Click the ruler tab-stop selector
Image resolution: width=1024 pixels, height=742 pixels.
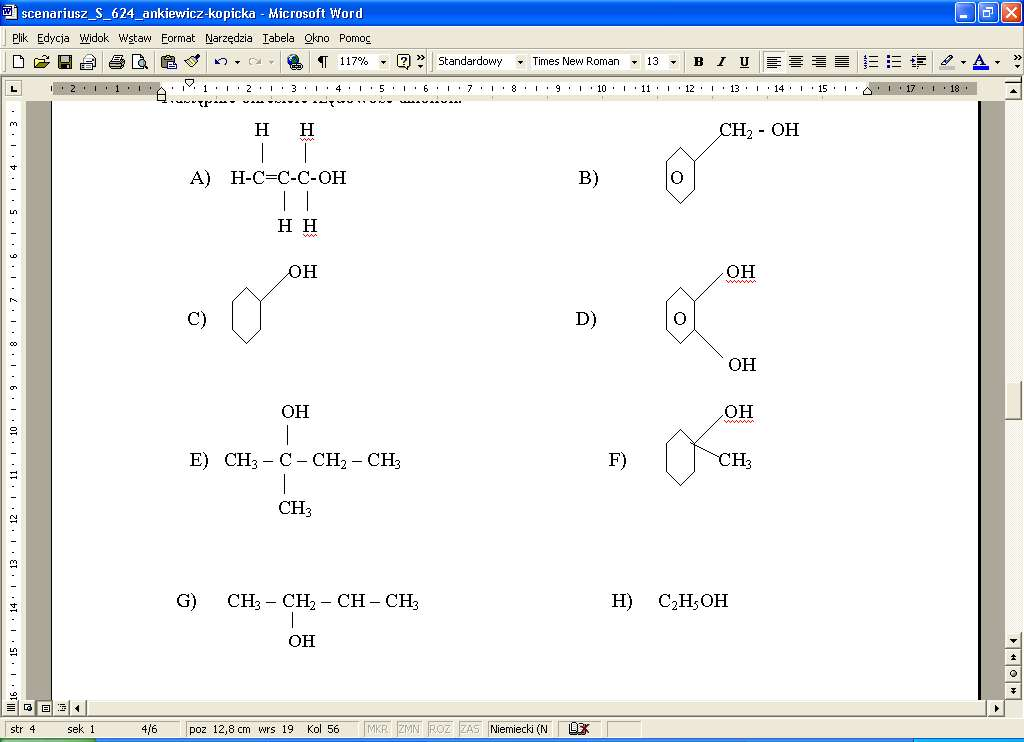pyautogui.click(x=14, y=88)
